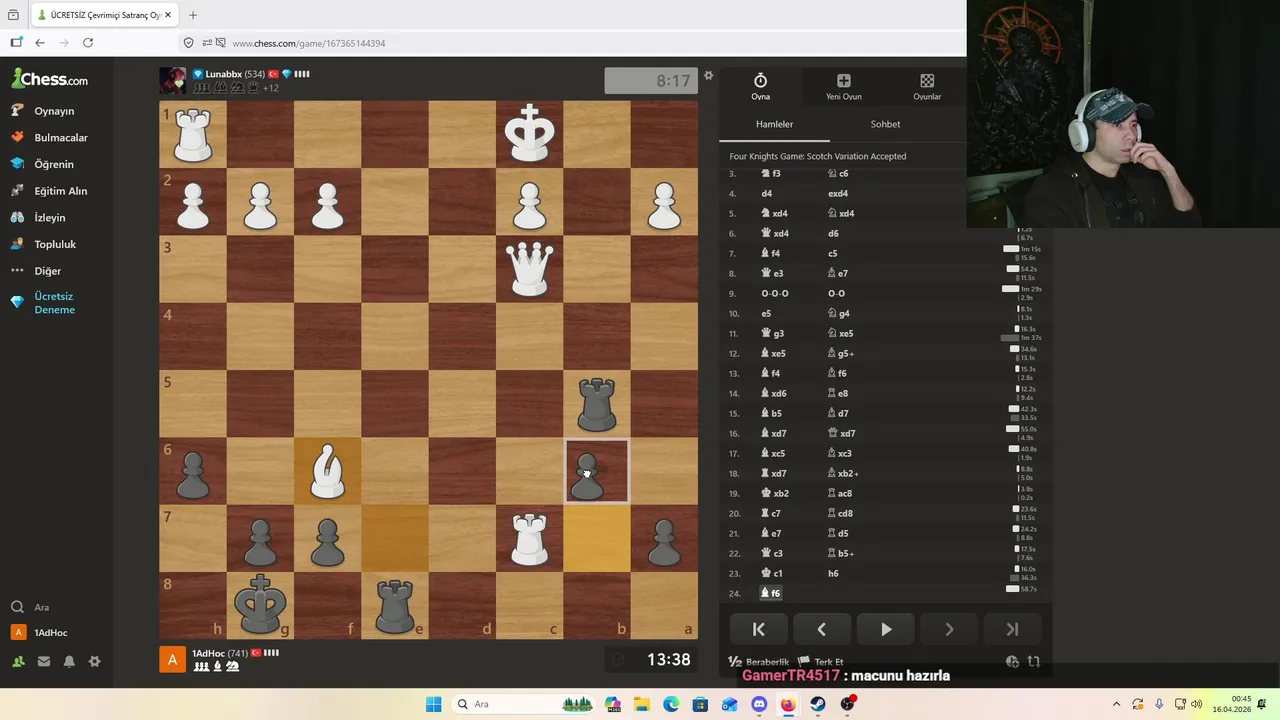Click the shield tracking protection icon

pos(188,43)
